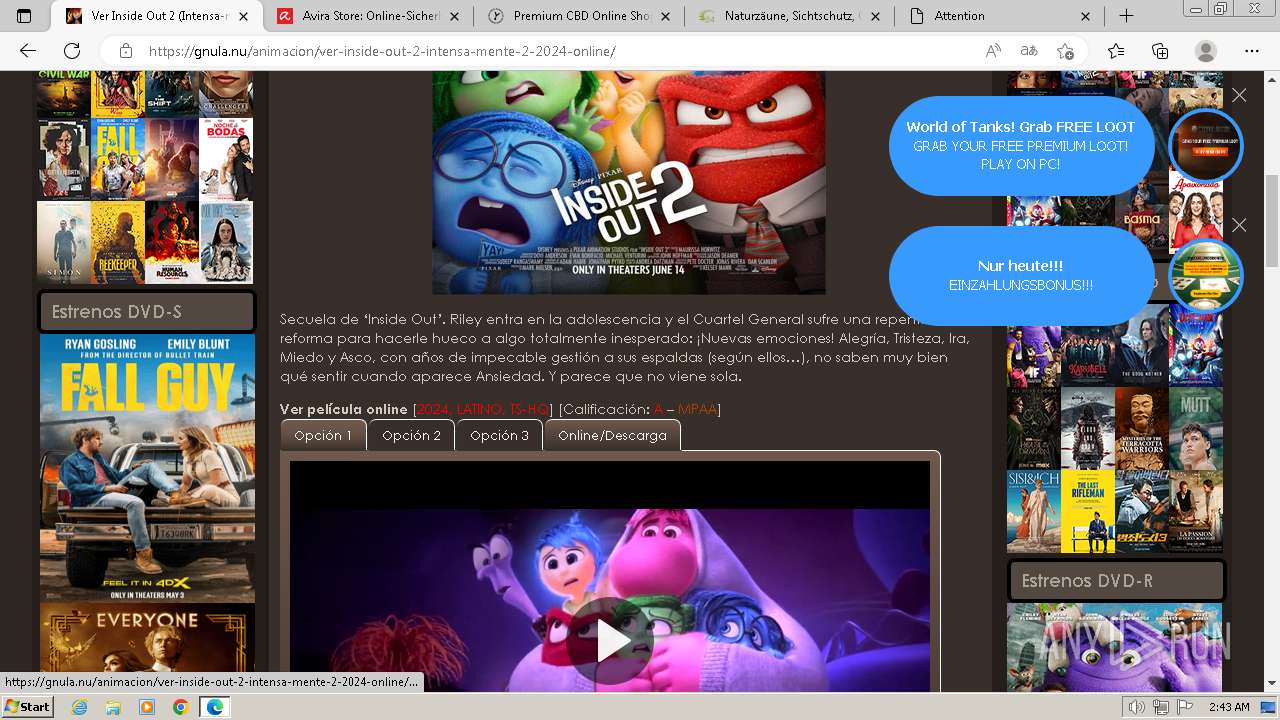This screenshot has height=720, width=1280.
Task: Open The Last Rifleman poster thumbnail
Action: click(x=1087, y=511)
